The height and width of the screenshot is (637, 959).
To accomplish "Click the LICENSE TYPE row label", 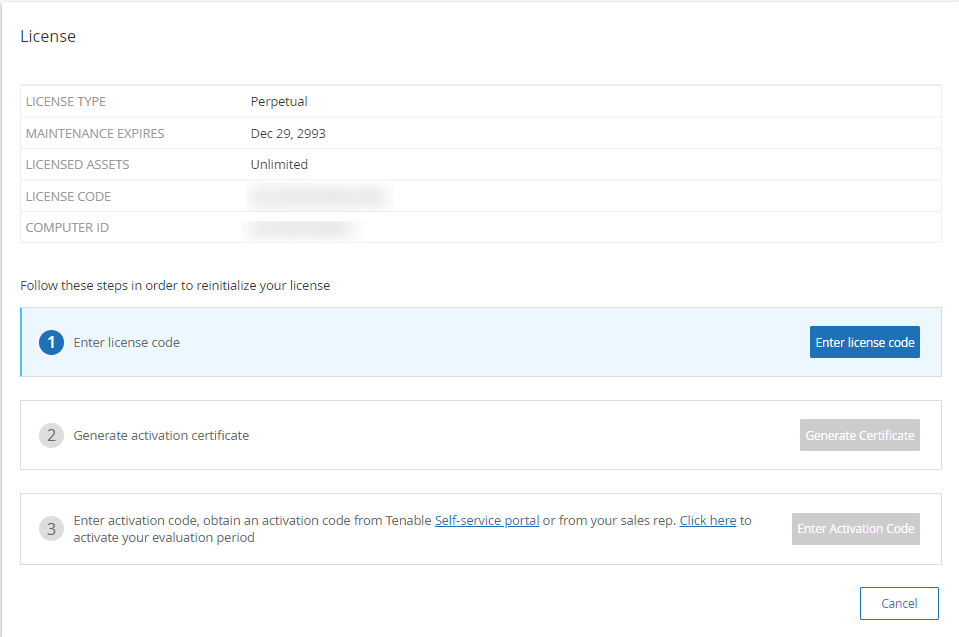I will (66, 101).
